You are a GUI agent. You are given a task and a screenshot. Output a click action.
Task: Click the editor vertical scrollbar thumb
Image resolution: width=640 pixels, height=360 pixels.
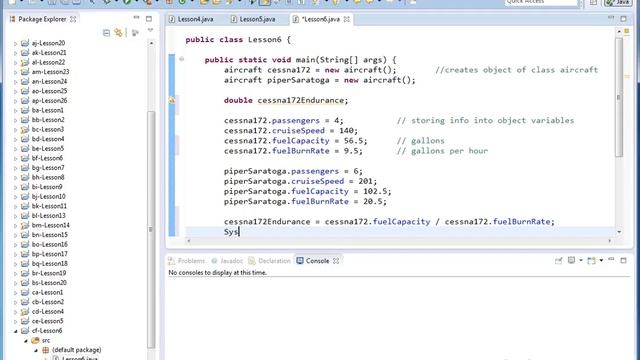pyautogui.click(x=619, y=97)
